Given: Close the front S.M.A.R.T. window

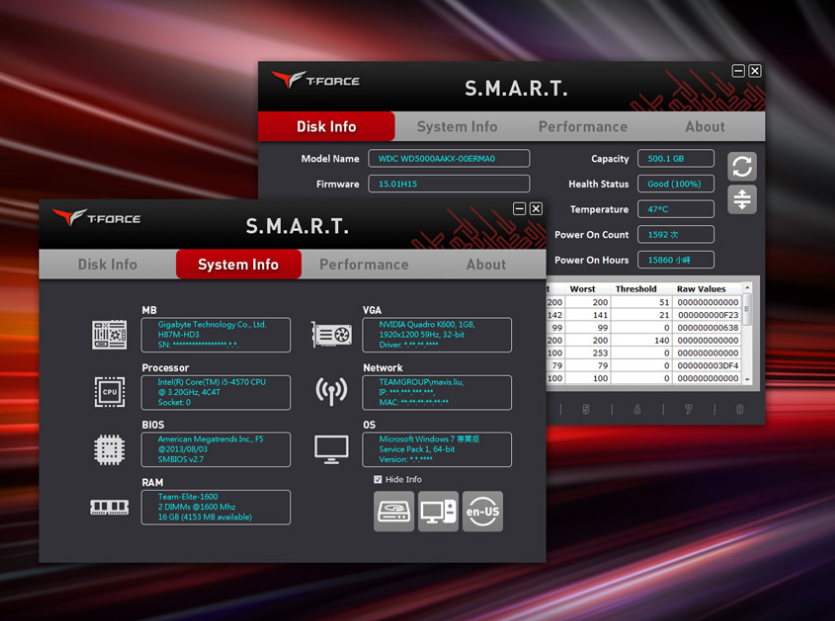Looking at the screenshot, I should 536,209.
